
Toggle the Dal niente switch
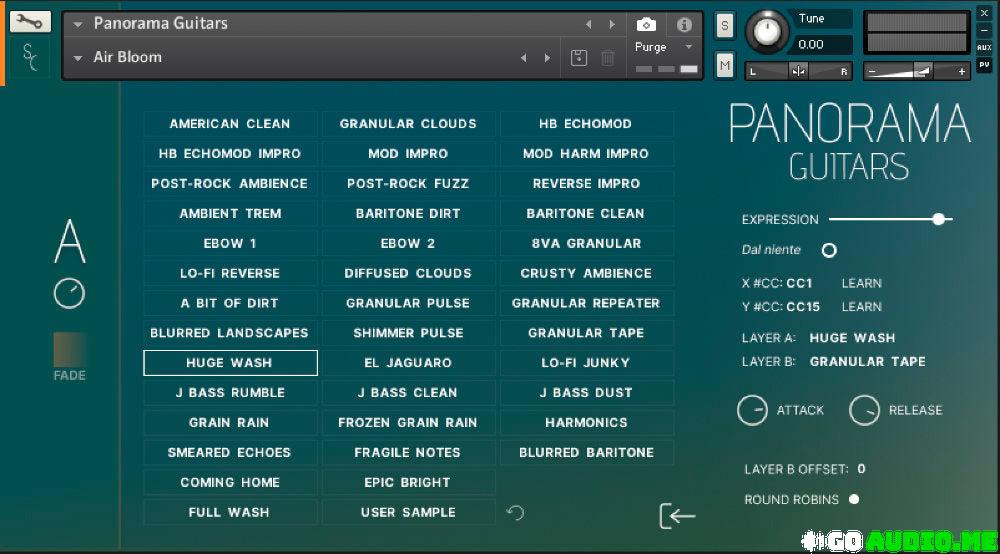pyautogui.click(x=829, y=250)
